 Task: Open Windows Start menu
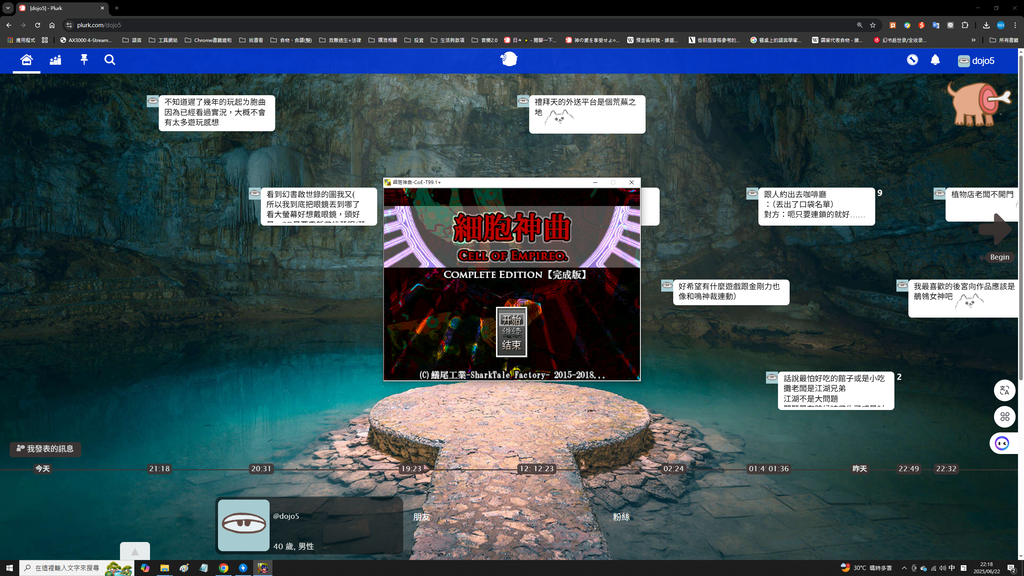tap(9, 568)
